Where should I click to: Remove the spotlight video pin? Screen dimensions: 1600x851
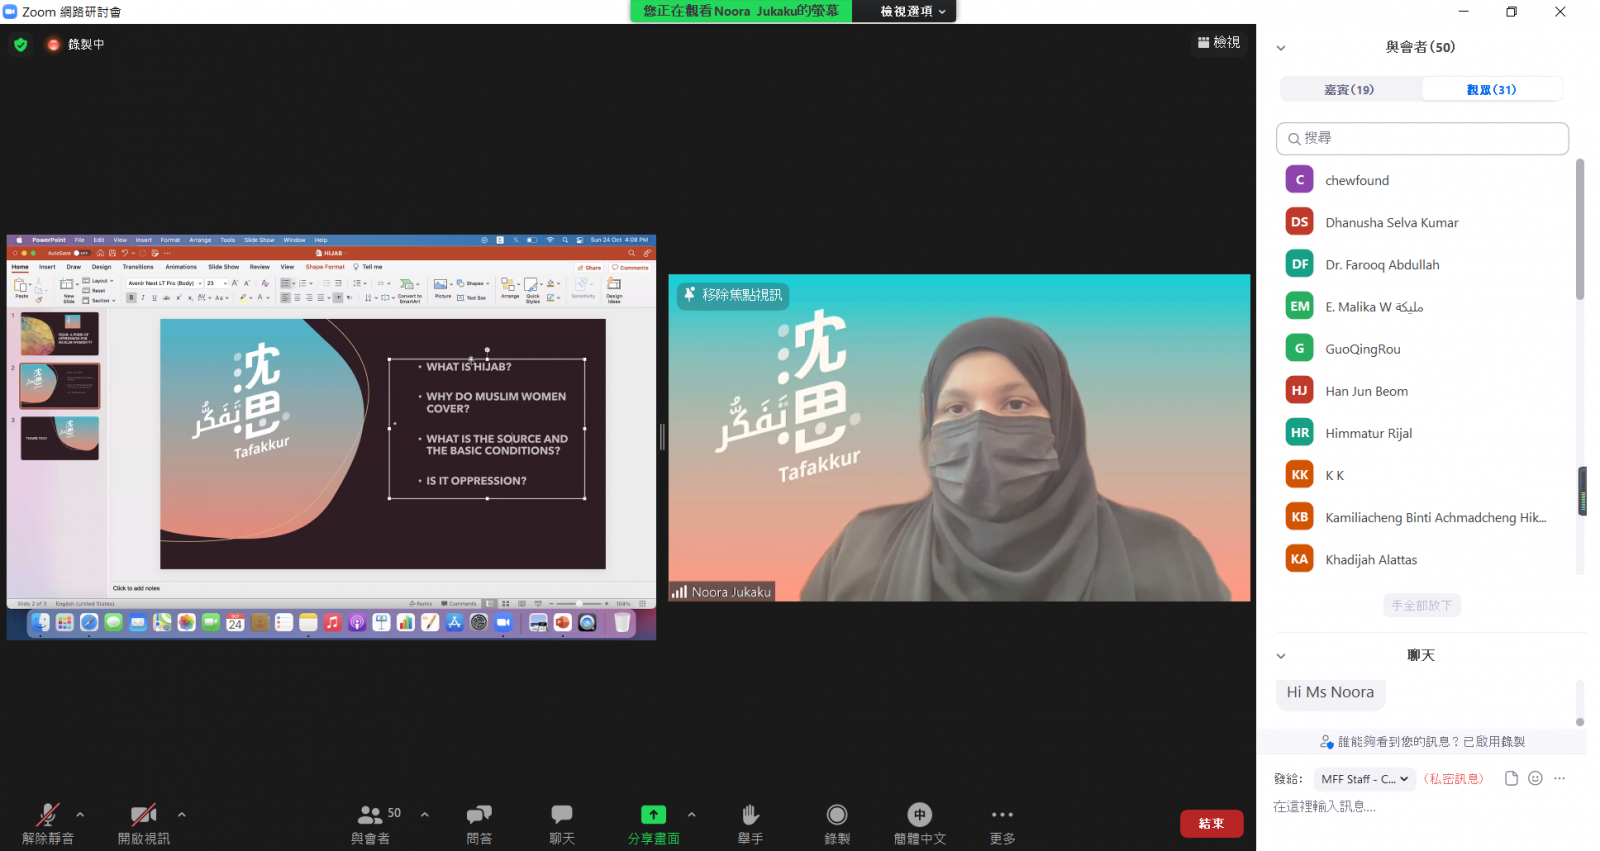[733, 295]
